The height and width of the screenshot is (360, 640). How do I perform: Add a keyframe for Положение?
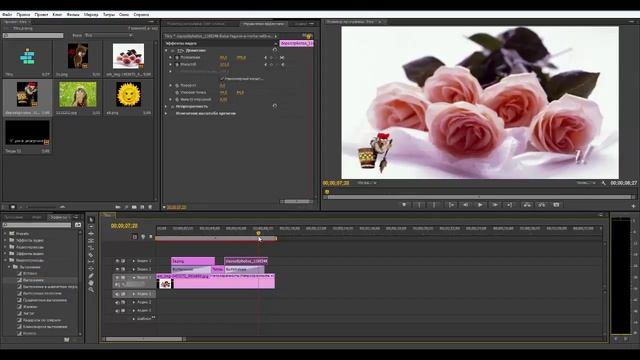pos(271,58)
